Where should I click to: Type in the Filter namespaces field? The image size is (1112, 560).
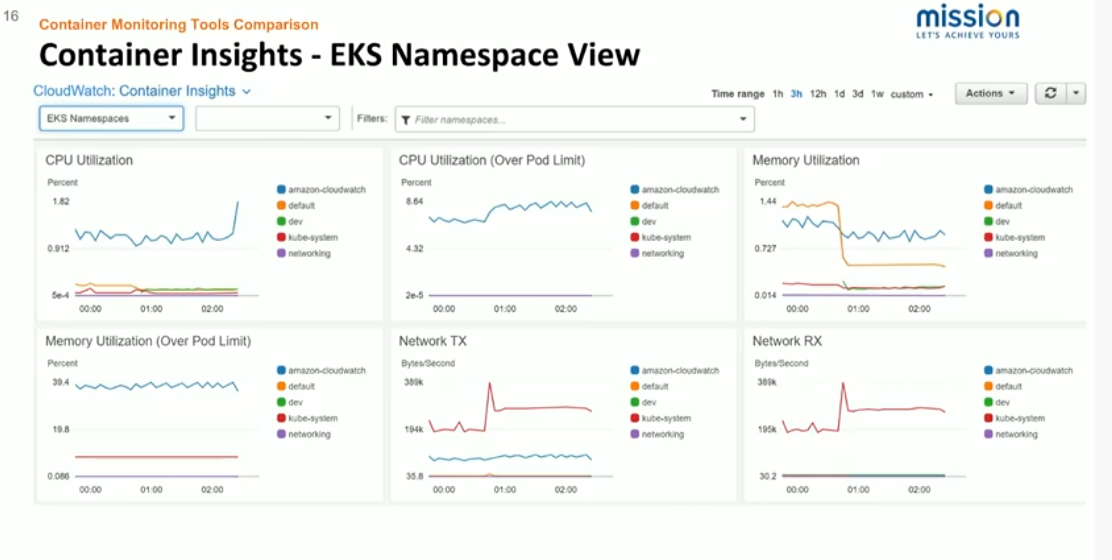575,120
